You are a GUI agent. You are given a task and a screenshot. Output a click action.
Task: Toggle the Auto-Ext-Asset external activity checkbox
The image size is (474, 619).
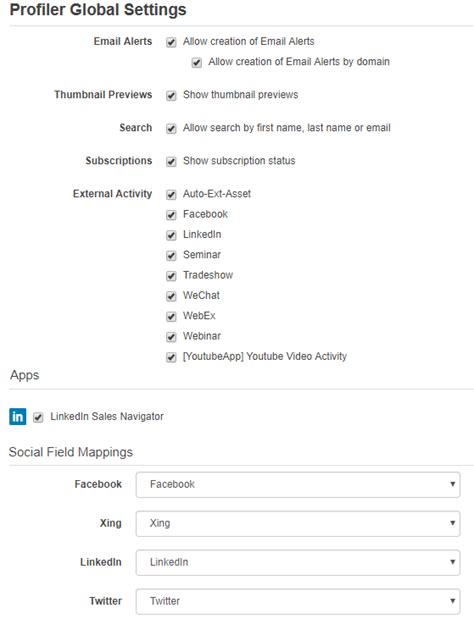[x=171, y=195]
